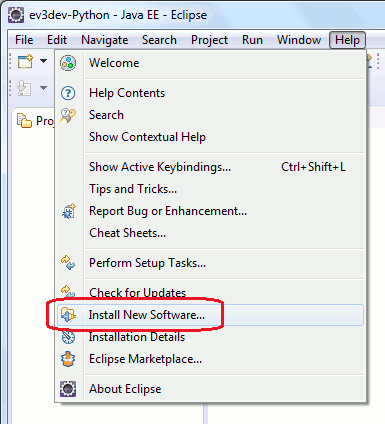Choose Welcome from the Help menu
The width and height of the screenshot is (385, 424).
pos(210,63)
